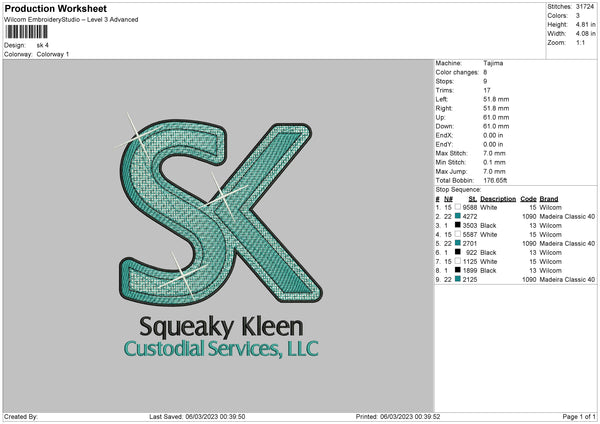Click the Custodial Services, LLC text
This screenshot has height=424, width=600.
220,348
